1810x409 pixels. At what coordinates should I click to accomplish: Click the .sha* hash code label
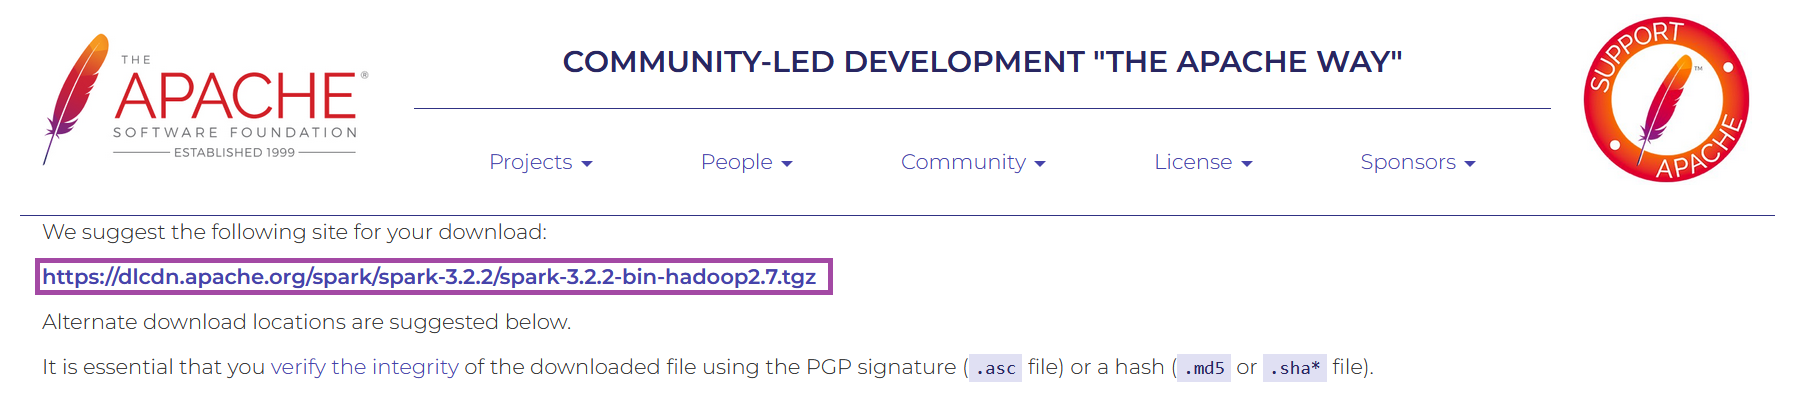tap(1295, 368)
